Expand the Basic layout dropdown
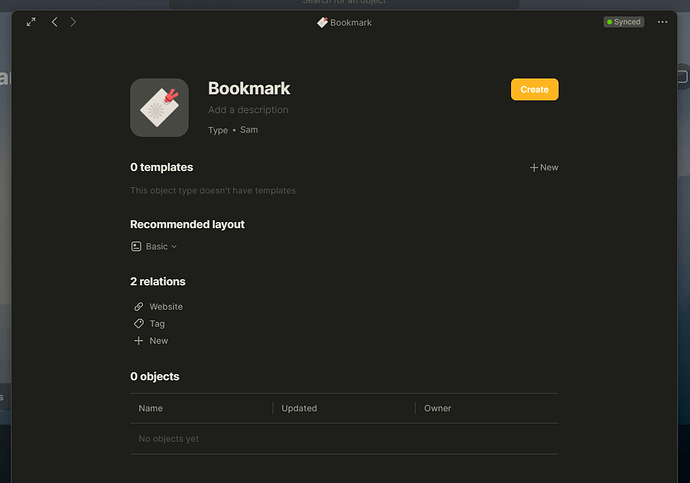The image size is (690, 483). [174, 246]
